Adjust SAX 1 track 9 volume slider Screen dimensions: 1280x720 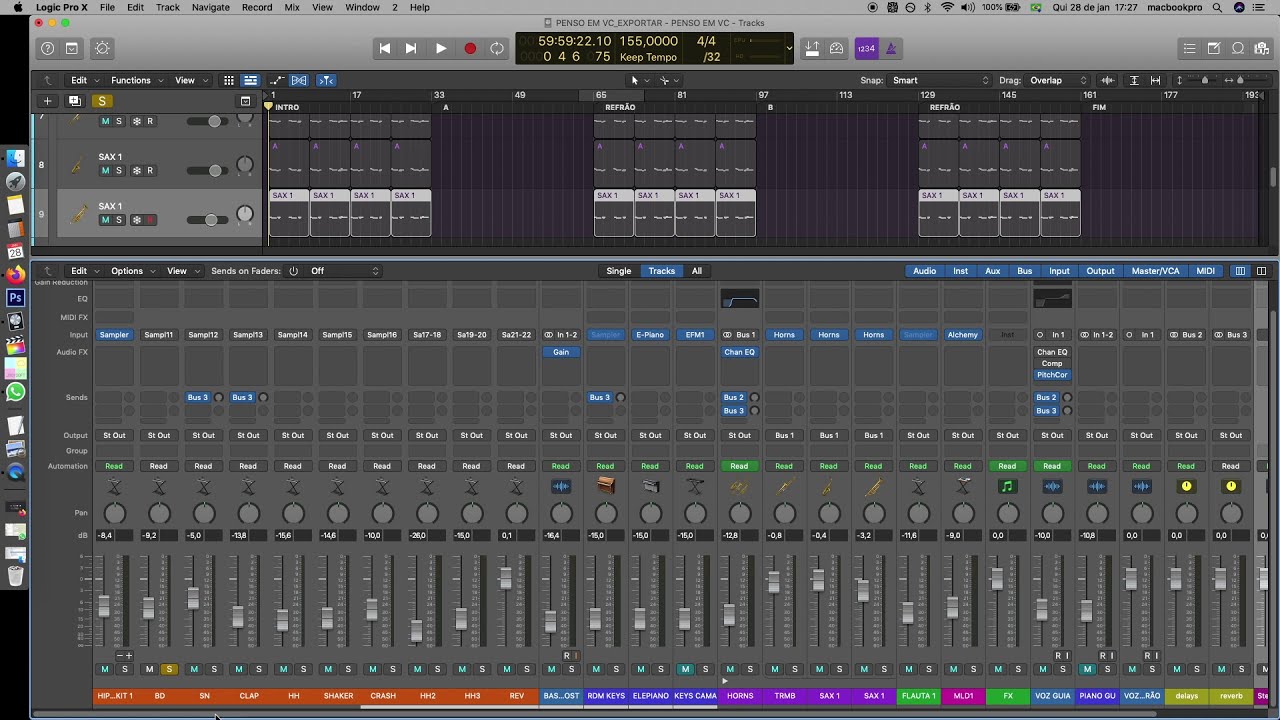tap(211, 220)
